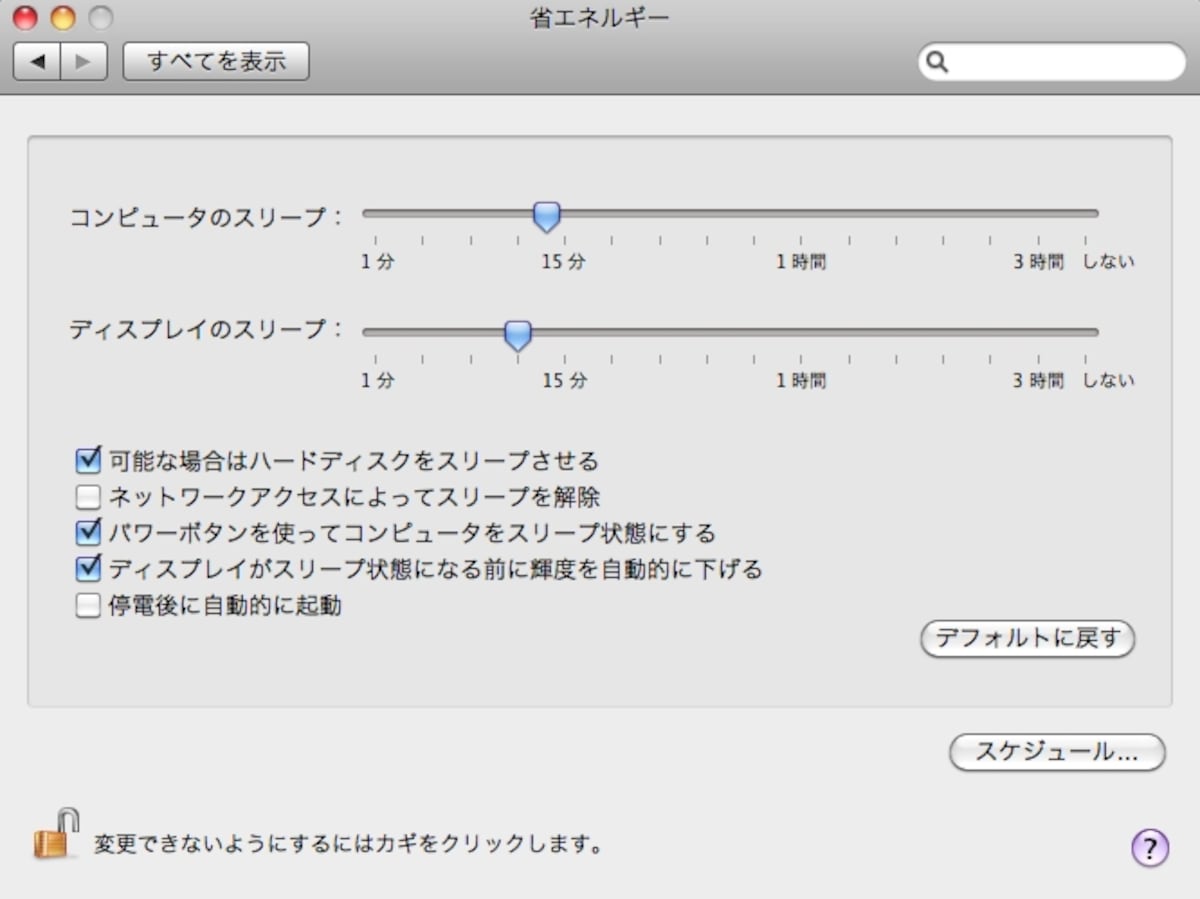Screen dimensions: 1200x899
Task: Click the padlock icon to prevent changes
Action: [56, 834]
